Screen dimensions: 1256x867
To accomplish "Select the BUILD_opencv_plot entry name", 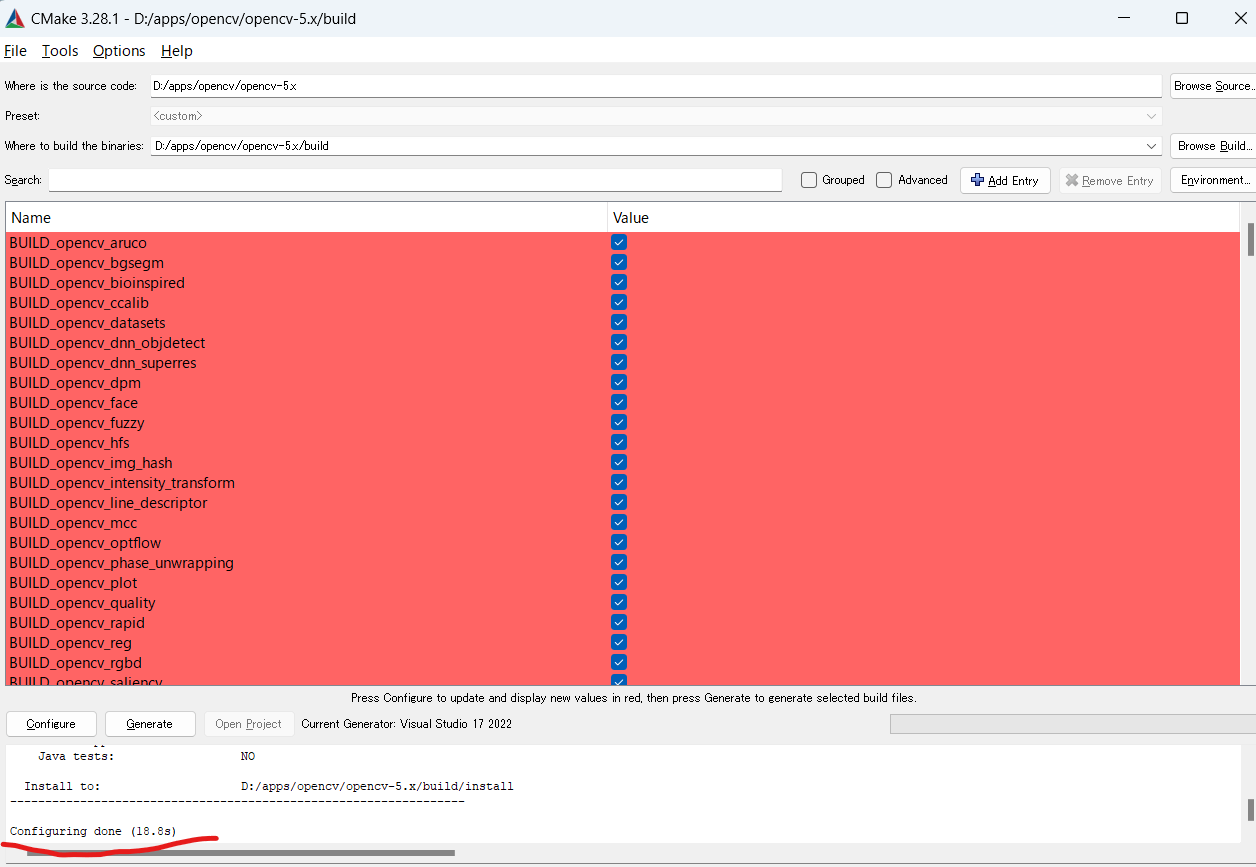I will pos(74,583).
